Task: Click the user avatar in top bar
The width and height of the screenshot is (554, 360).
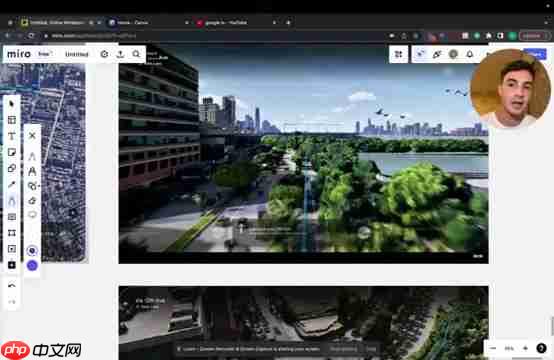Action: [453, 54]
